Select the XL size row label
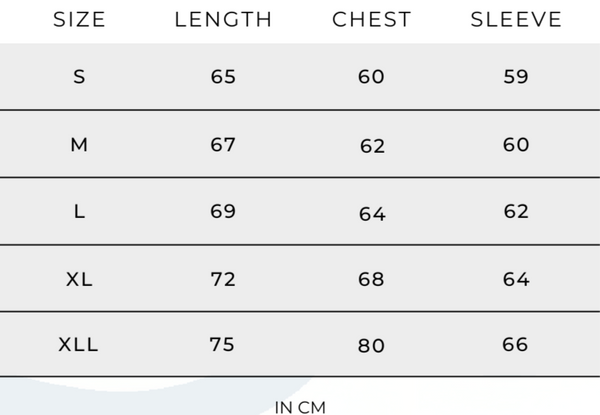The width and height of the screenshot is (600, 415). (79, 279)
